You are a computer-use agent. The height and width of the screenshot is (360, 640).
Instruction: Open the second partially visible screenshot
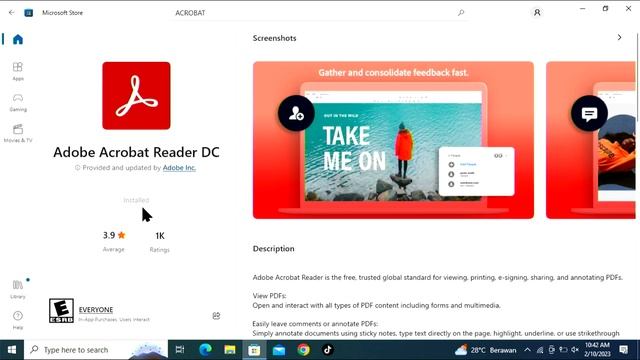point(591,140)
